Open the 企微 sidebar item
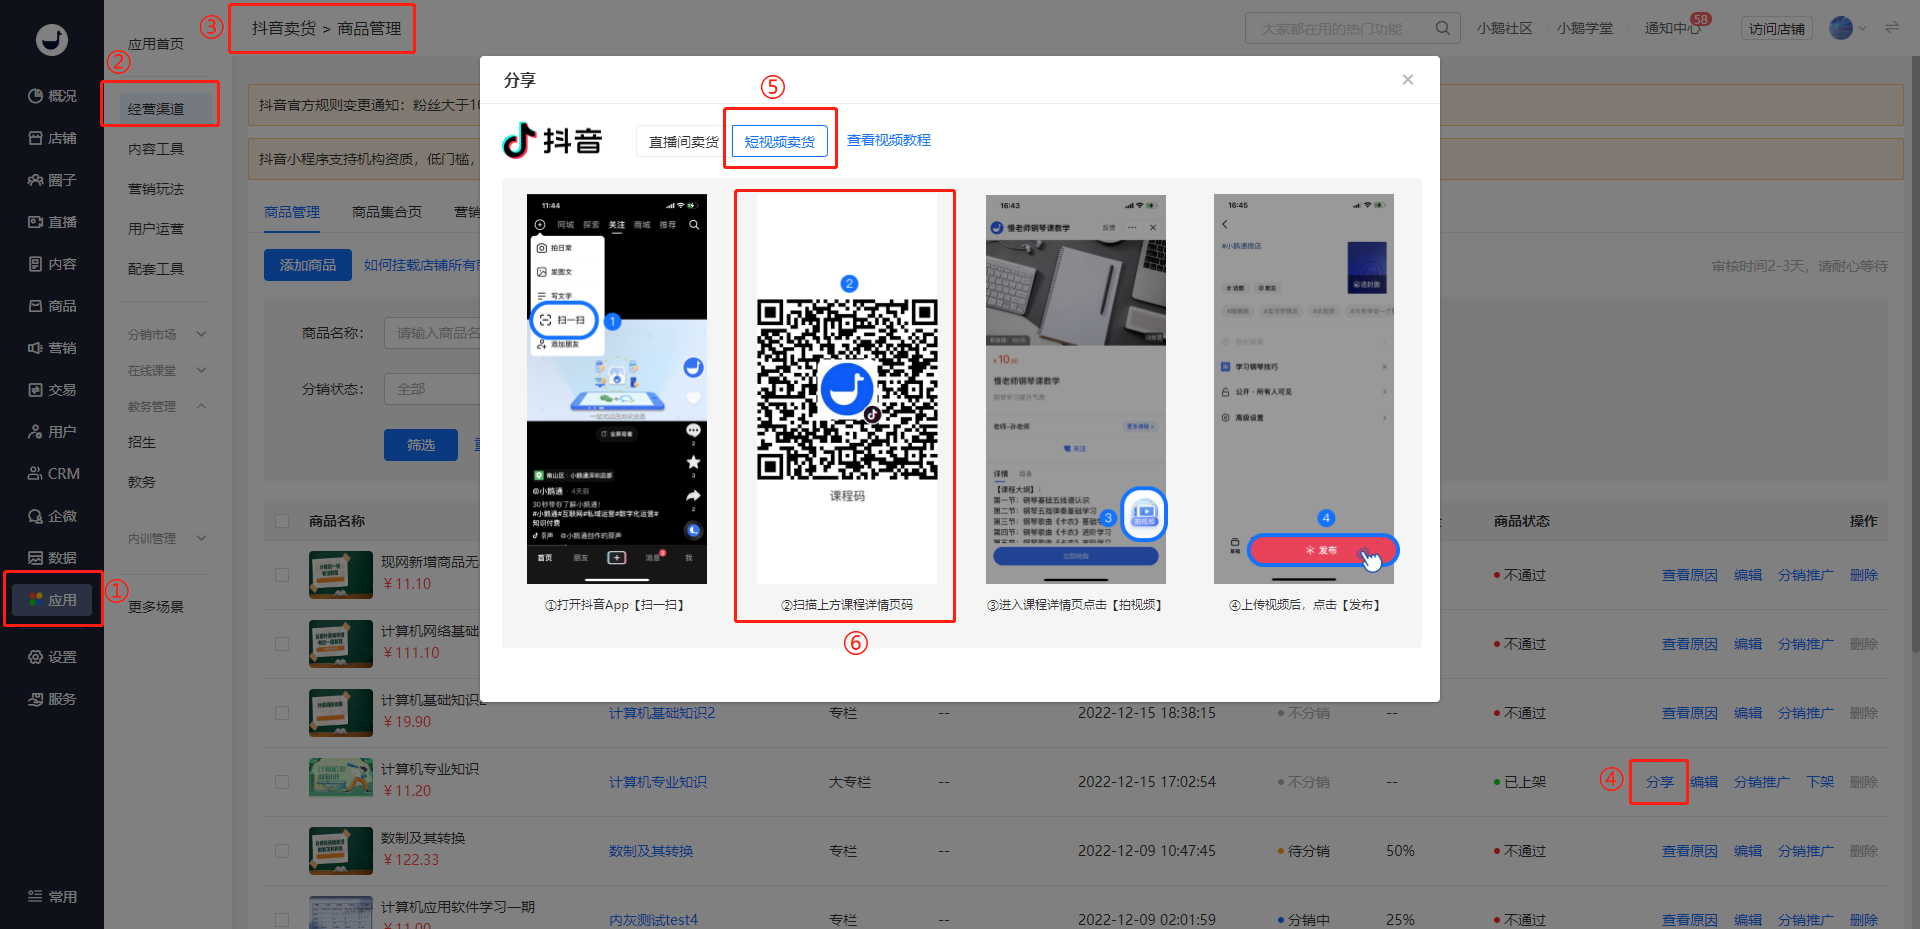1920x929 pixels. pos(52,516)
